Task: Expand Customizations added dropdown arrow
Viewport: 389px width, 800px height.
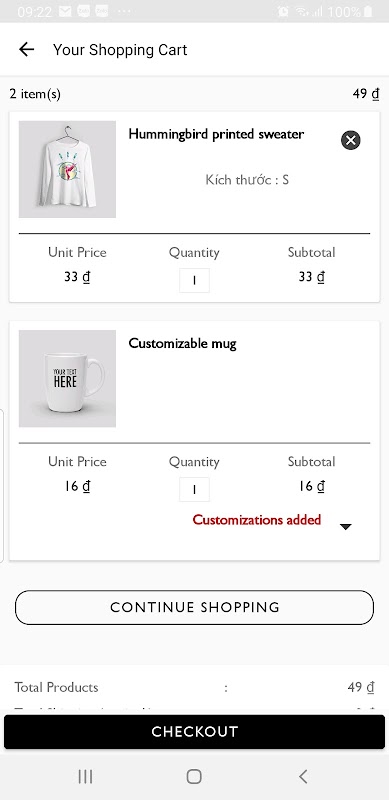Action: [346, 527]
